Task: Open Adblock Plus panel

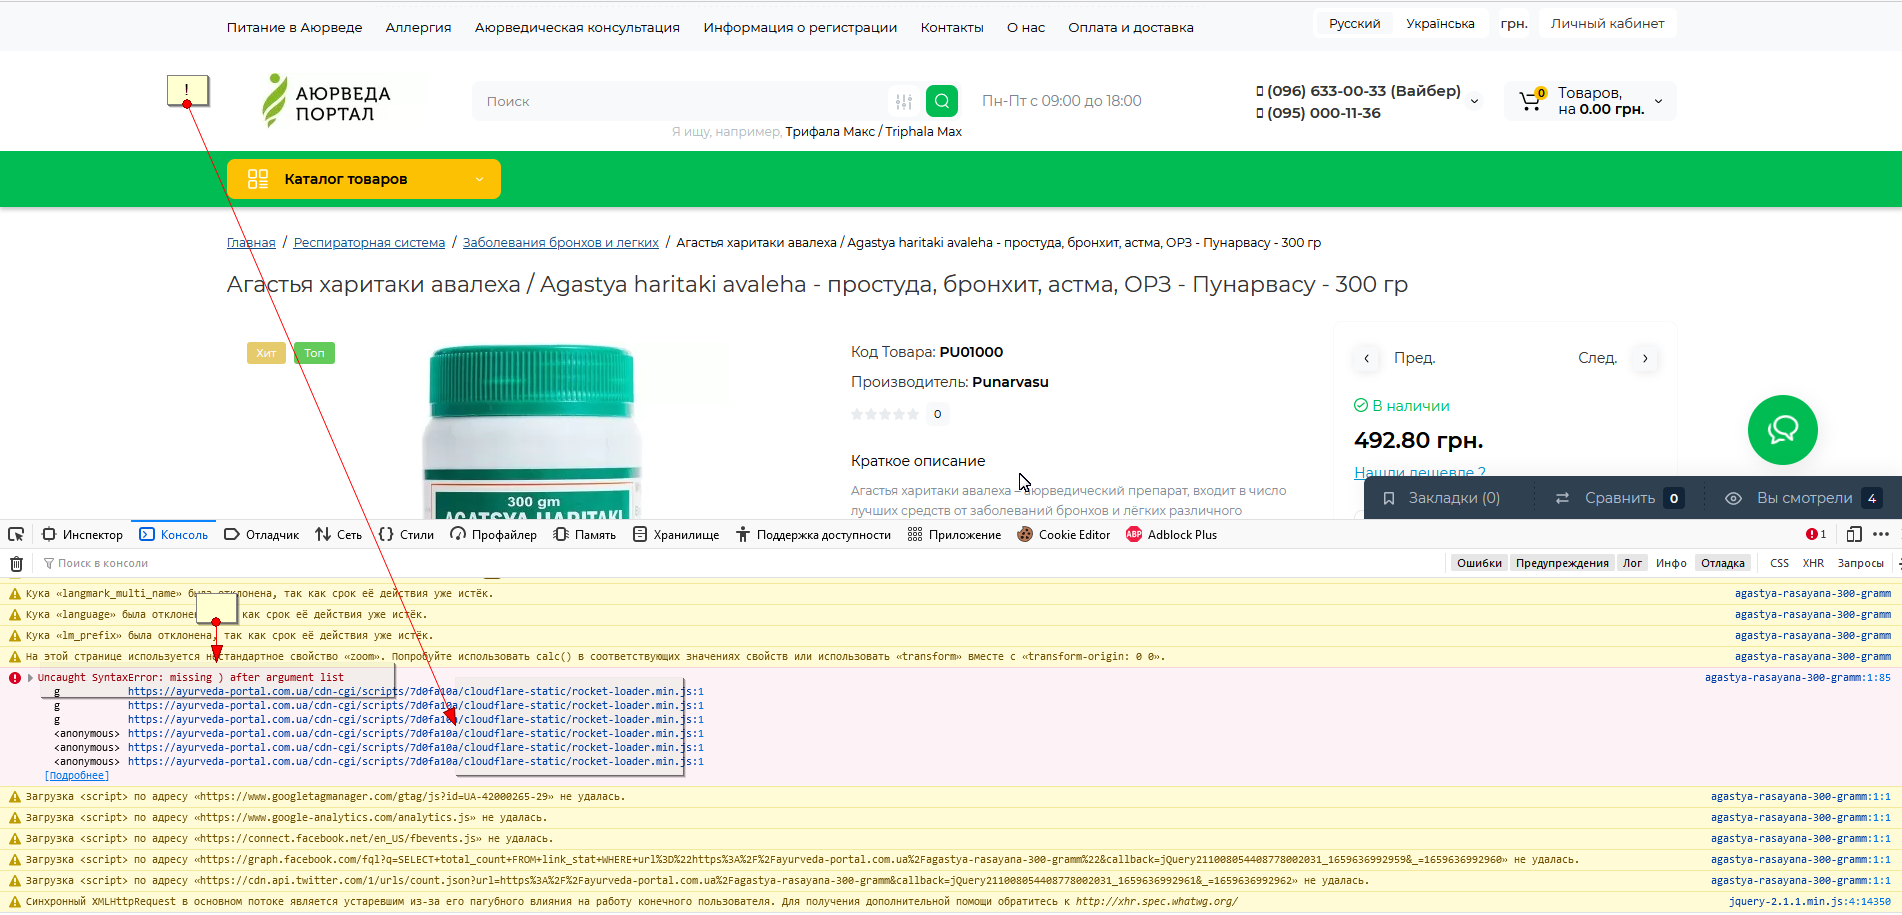Action: 1172,535
